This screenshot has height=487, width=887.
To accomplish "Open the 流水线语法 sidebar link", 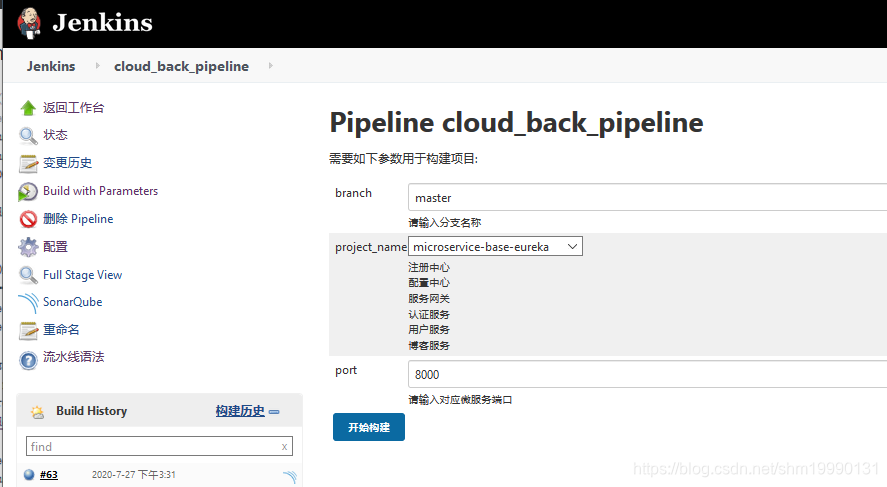I will [74, 357].
